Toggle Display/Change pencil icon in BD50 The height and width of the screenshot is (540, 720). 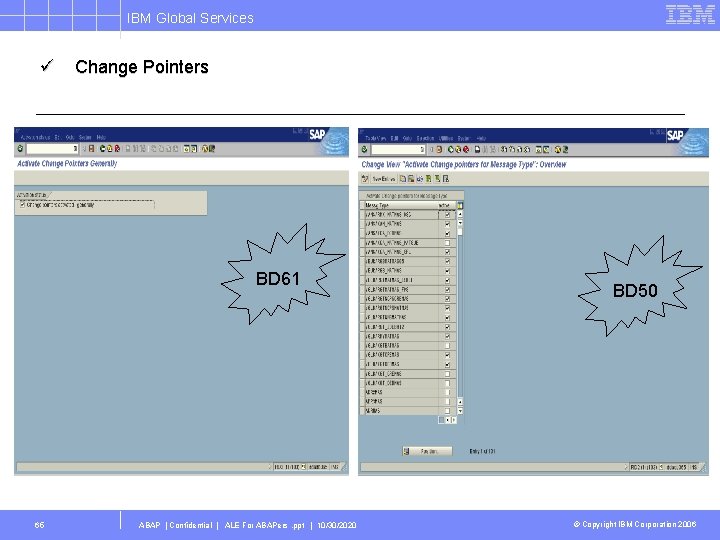click(365, 179)
